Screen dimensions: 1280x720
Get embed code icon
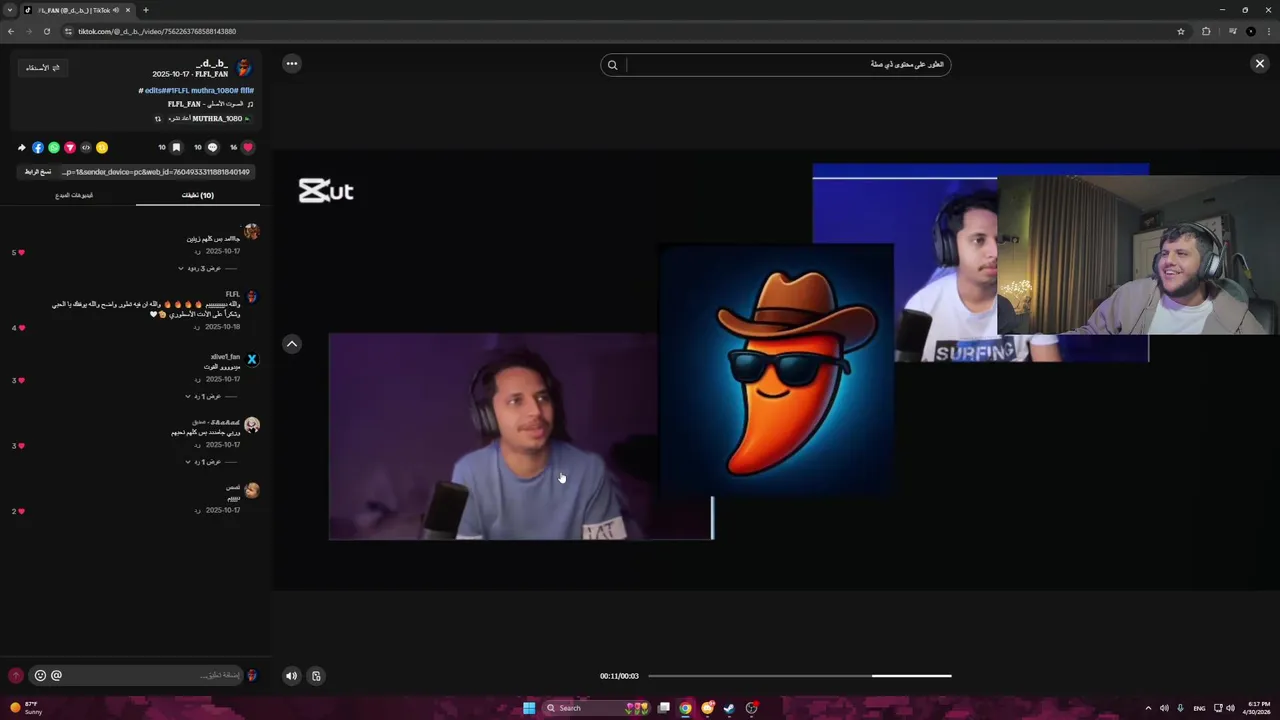(x=86, y=147)
